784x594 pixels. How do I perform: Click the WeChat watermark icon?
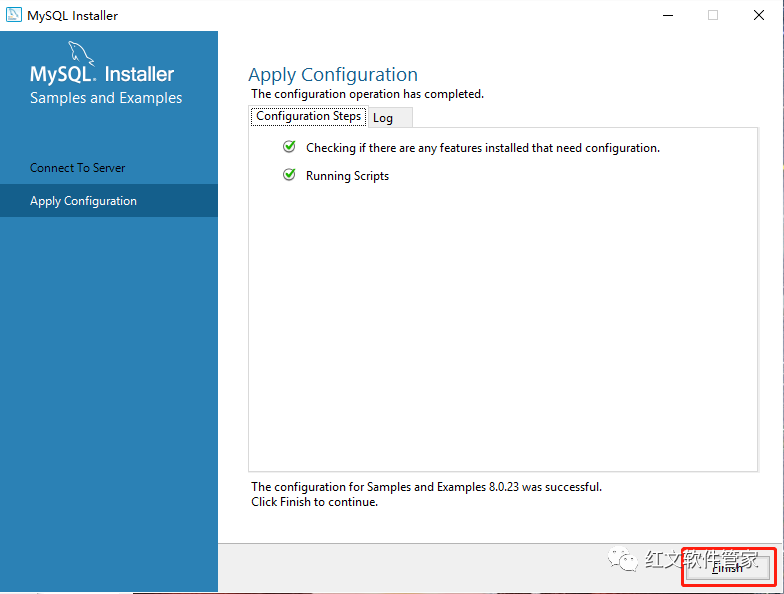pos(622,559)
